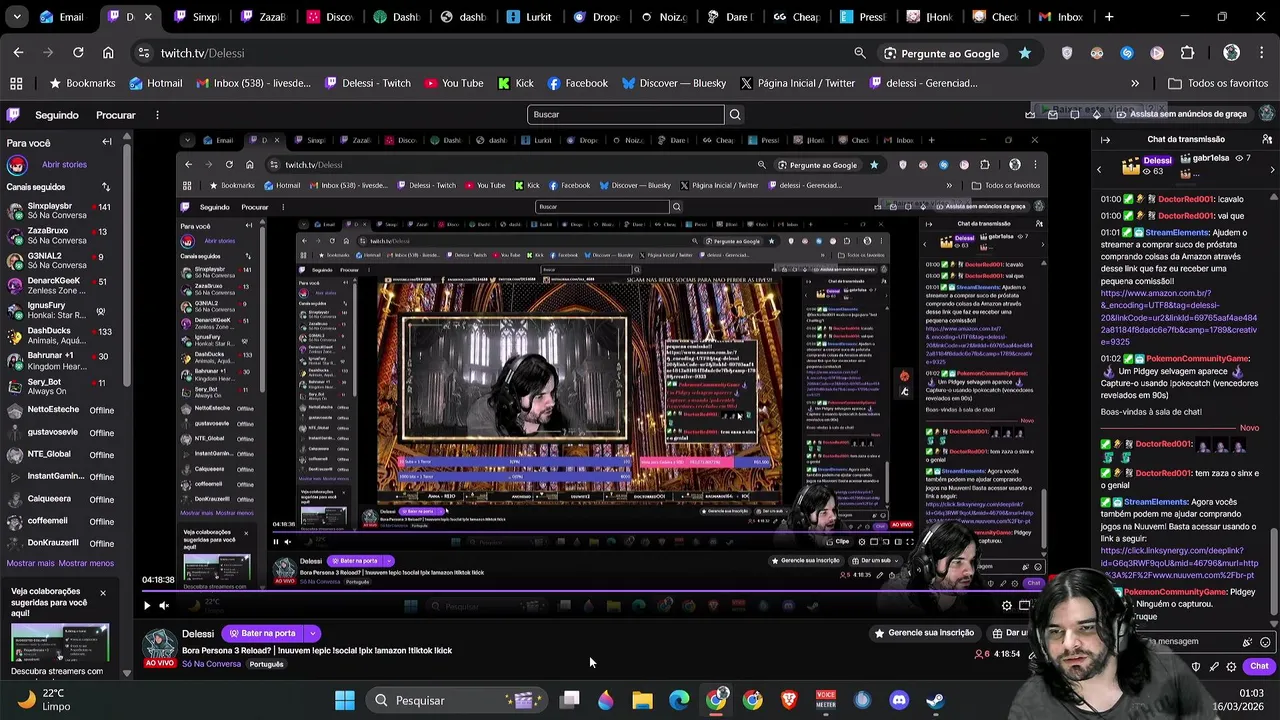Bookmark this page with the star icon
Screen dimensions: 1280x720
click(1025, 53)
